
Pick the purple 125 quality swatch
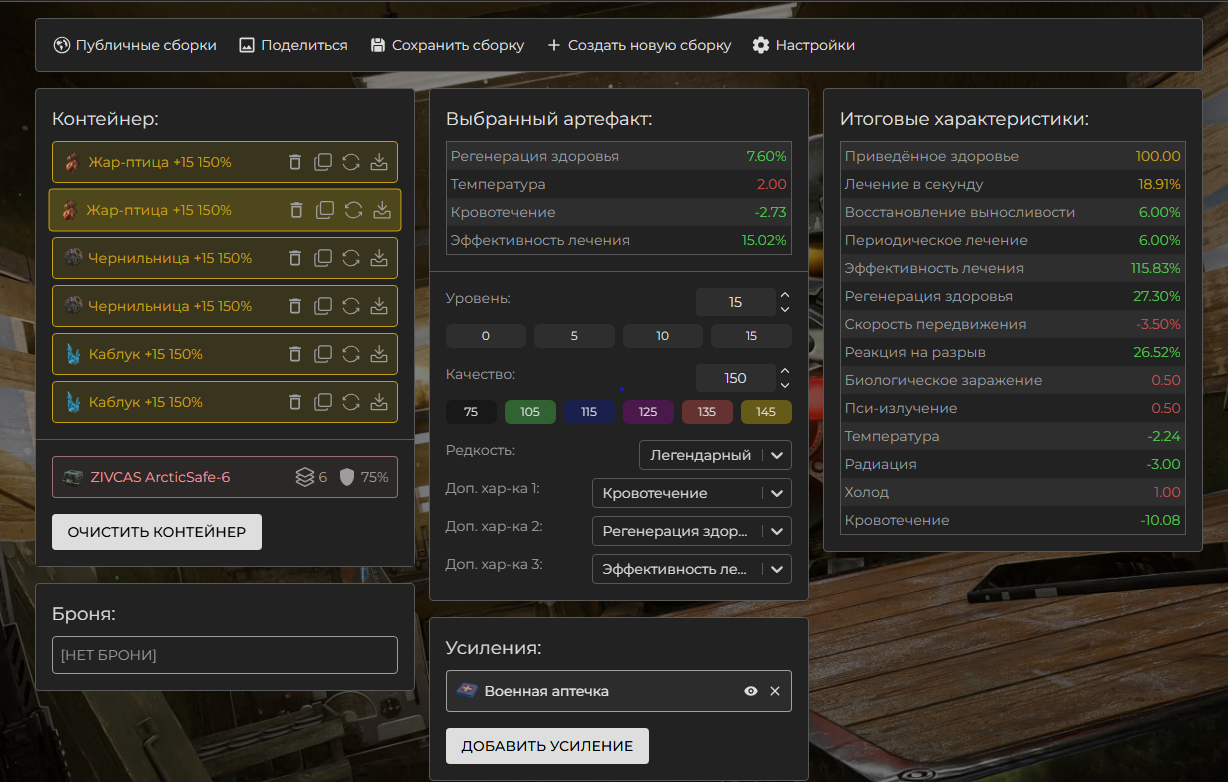point(648,412)
